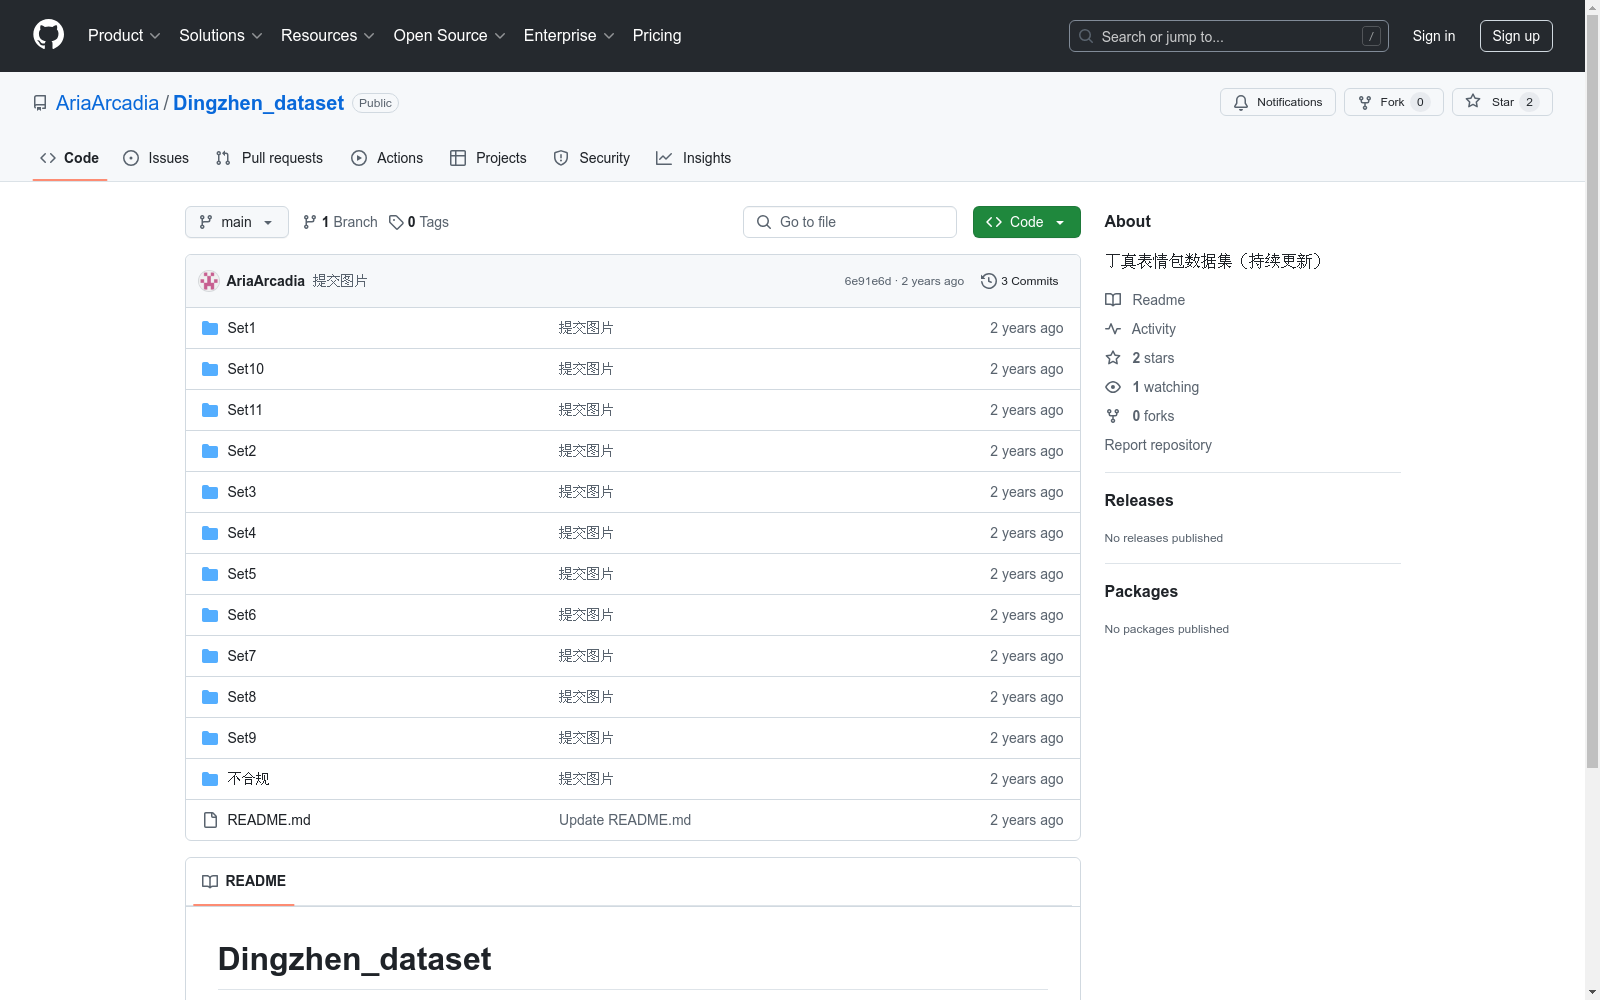Click the pulse icon beside Activity
The image size is (1600, 1000).
(1113, 329)
